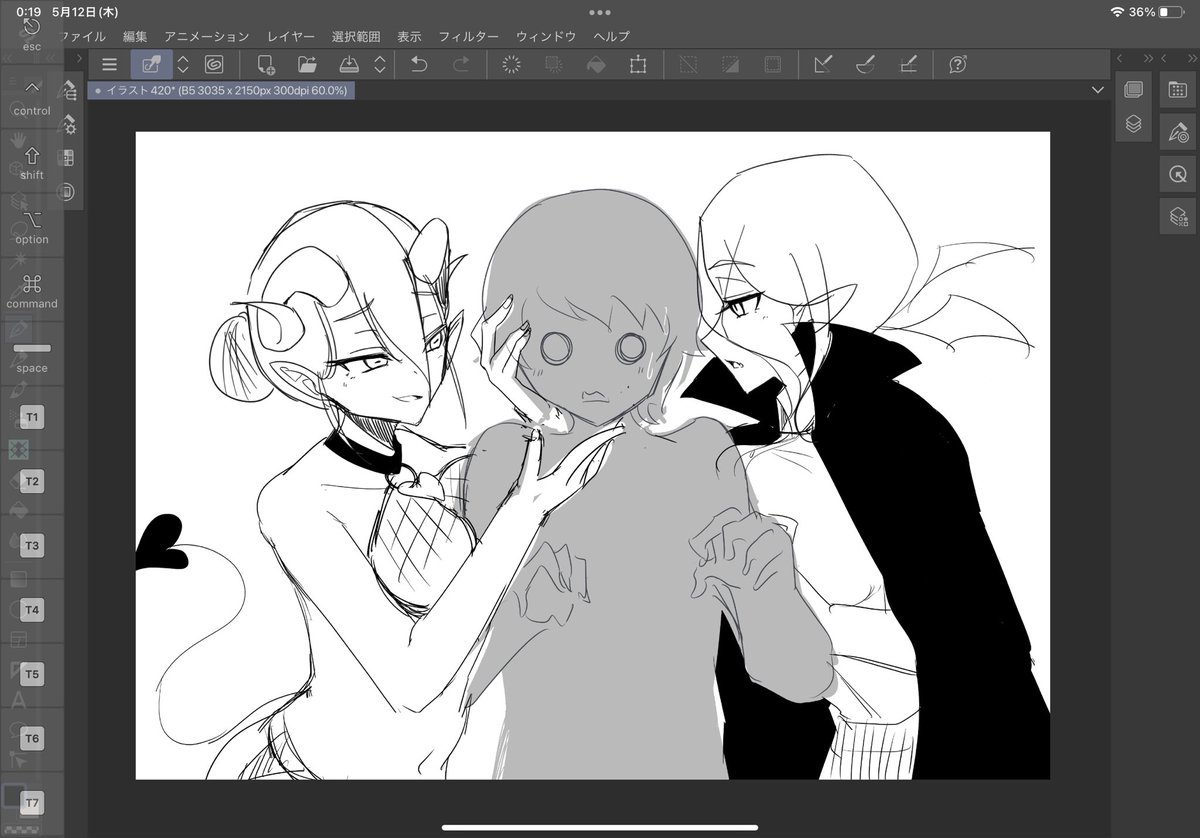
Task: Open the iPad multitasking three-dots control
Action: (x=600, y=12)
